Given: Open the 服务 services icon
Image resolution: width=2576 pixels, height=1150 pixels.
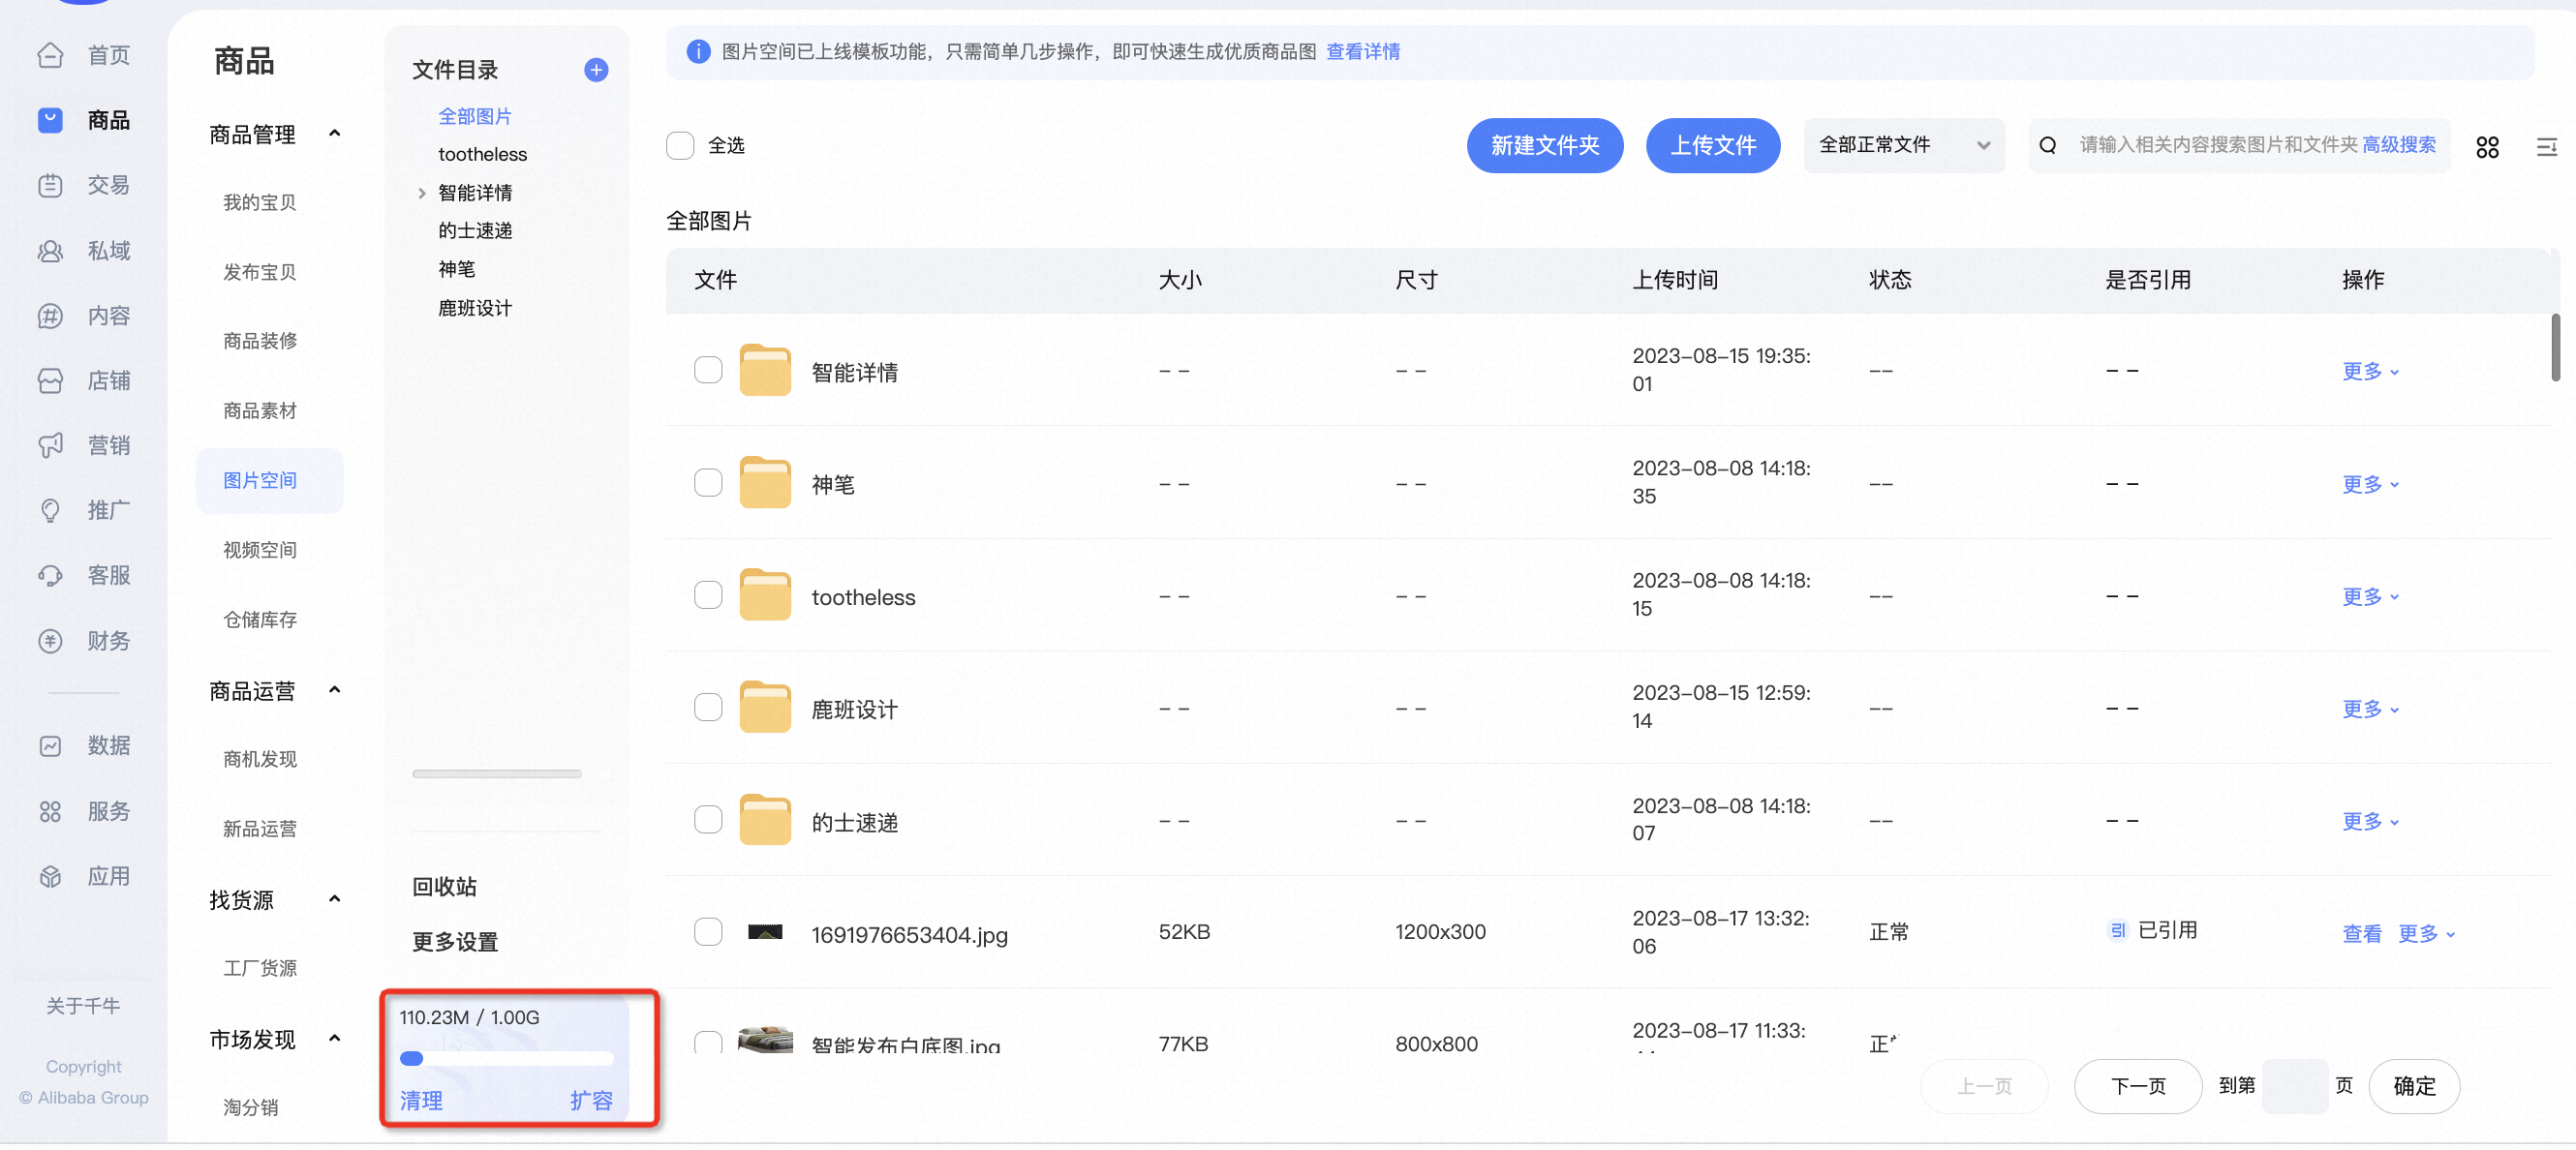Looking at the screenshot, I should tap(50, 812).
